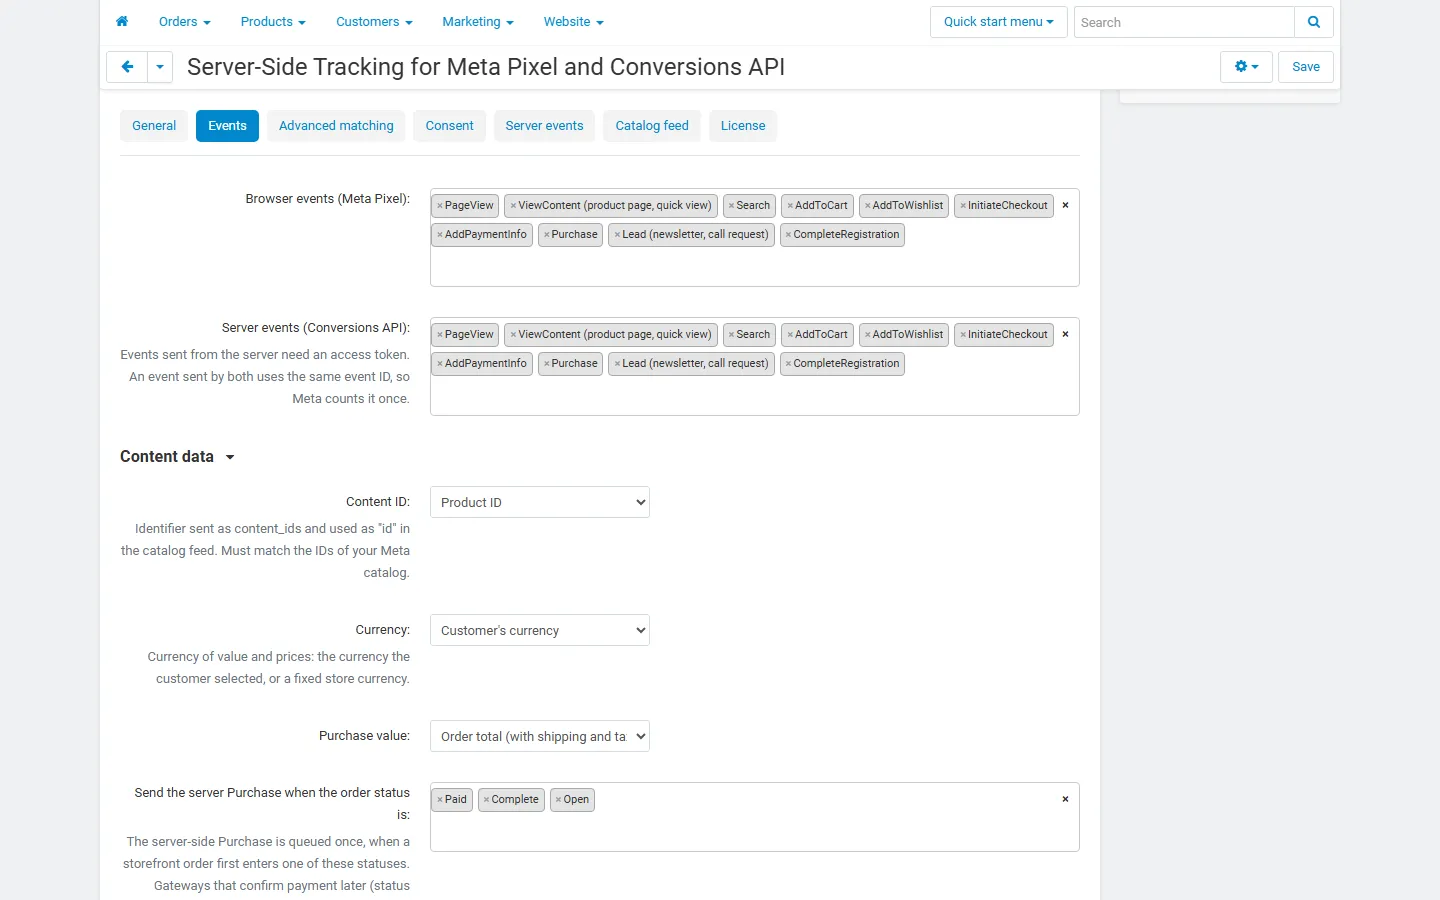Remove Purchase tag from Browser events
The image size is (1440, 900).
tap(547, 235)
